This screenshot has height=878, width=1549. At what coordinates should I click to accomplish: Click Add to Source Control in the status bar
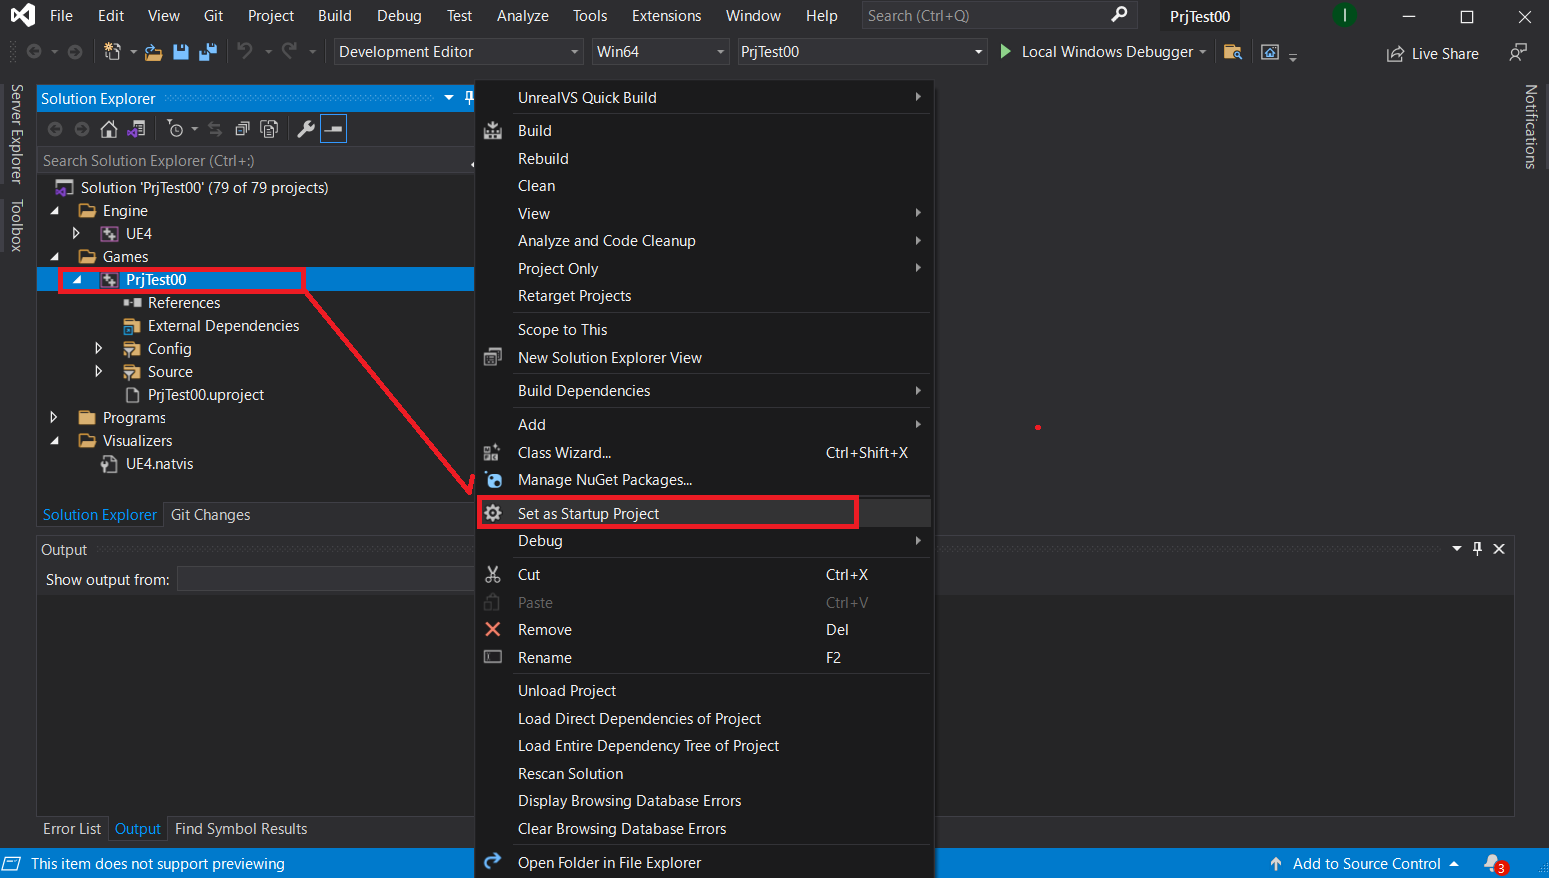pos(1364,864)
